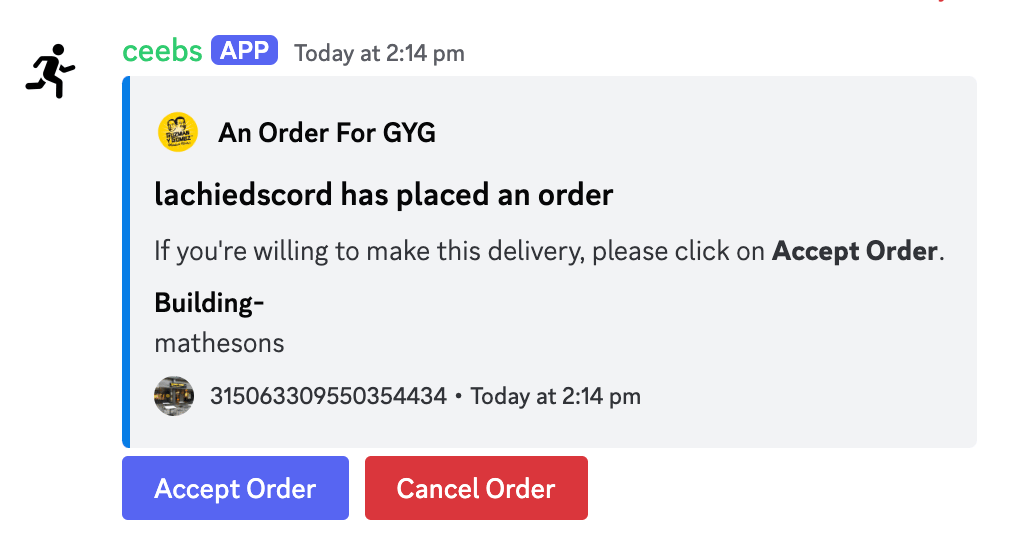Click the word 'lachiedscord' in the embed title
The image size is (1018, 556).
pyautogui.click(x=244, y=193)
